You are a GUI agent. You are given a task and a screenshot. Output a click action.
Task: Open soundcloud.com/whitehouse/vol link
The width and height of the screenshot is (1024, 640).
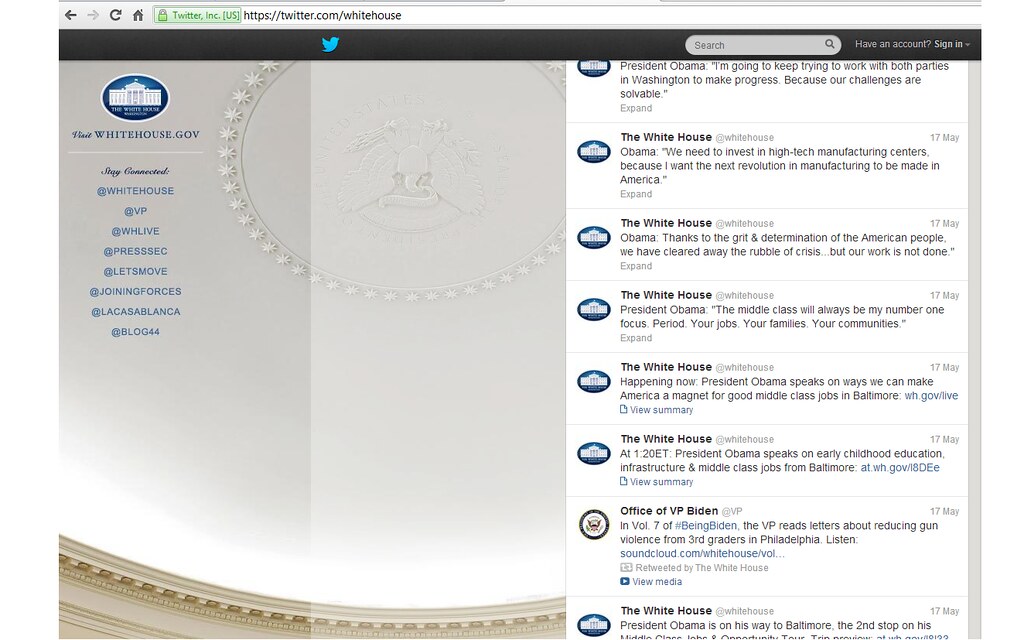702,554
